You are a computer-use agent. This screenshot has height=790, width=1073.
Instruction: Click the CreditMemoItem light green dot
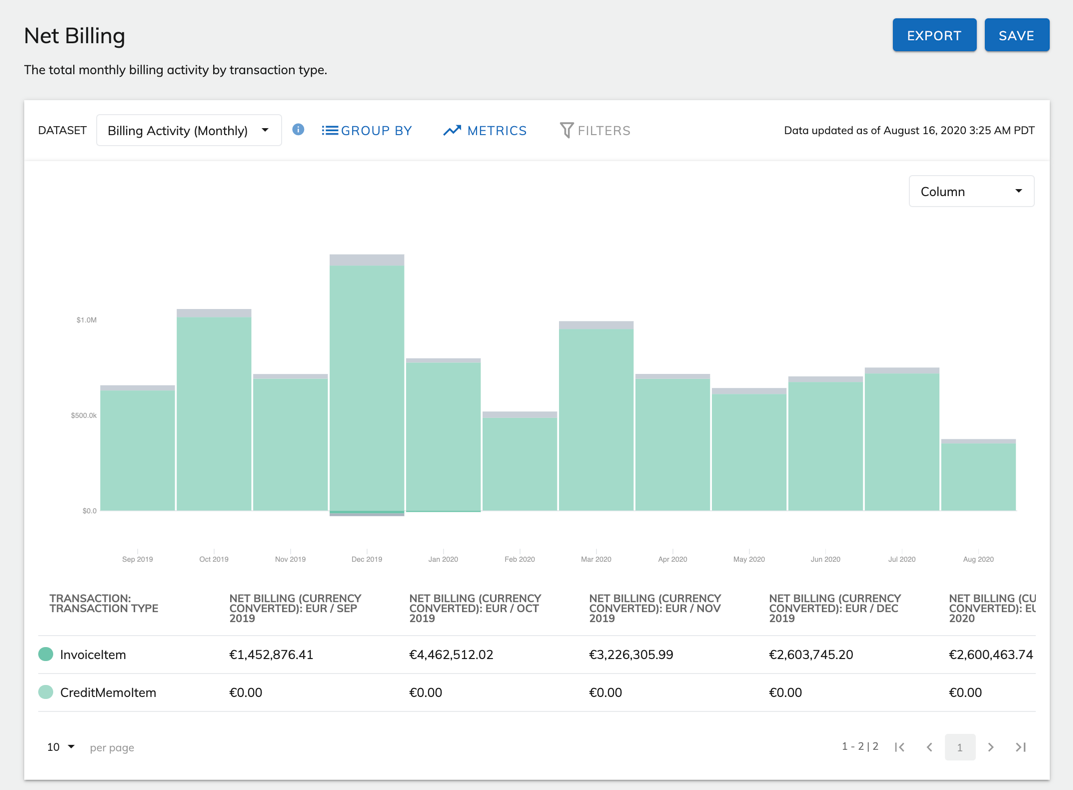pos(46,692)
